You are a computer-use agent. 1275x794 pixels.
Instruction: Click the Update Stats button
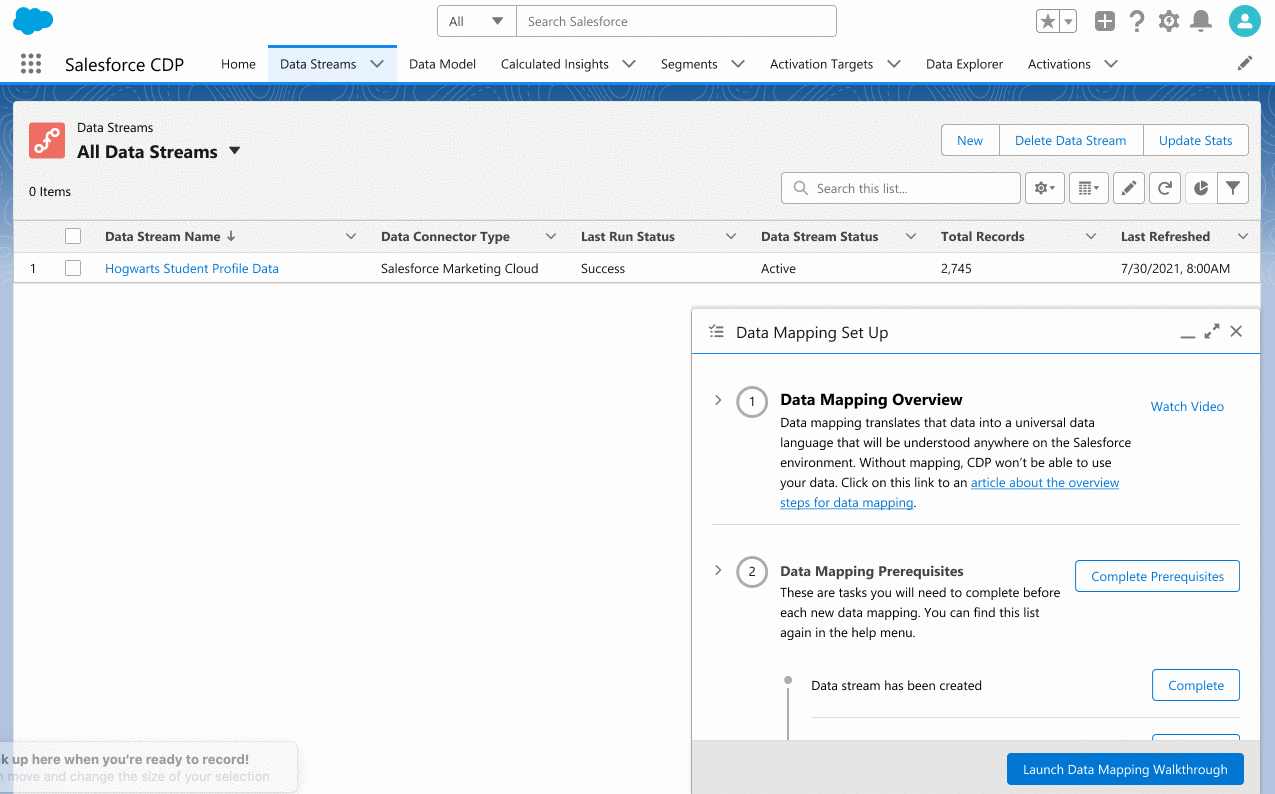[1195, 140]
